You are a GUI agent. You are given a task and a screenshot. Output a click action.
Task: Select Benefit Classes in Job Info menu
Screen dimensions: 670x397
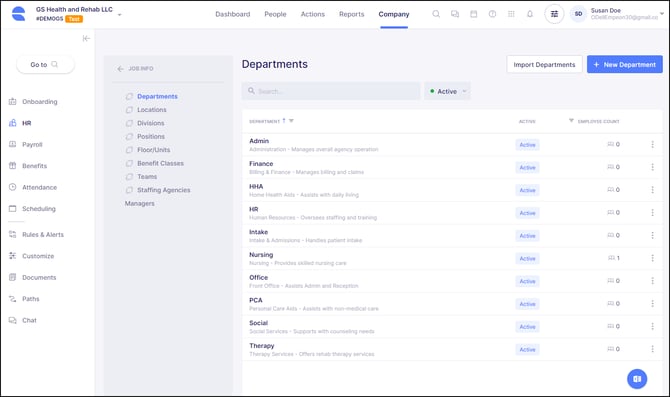(x=160, y=163)
